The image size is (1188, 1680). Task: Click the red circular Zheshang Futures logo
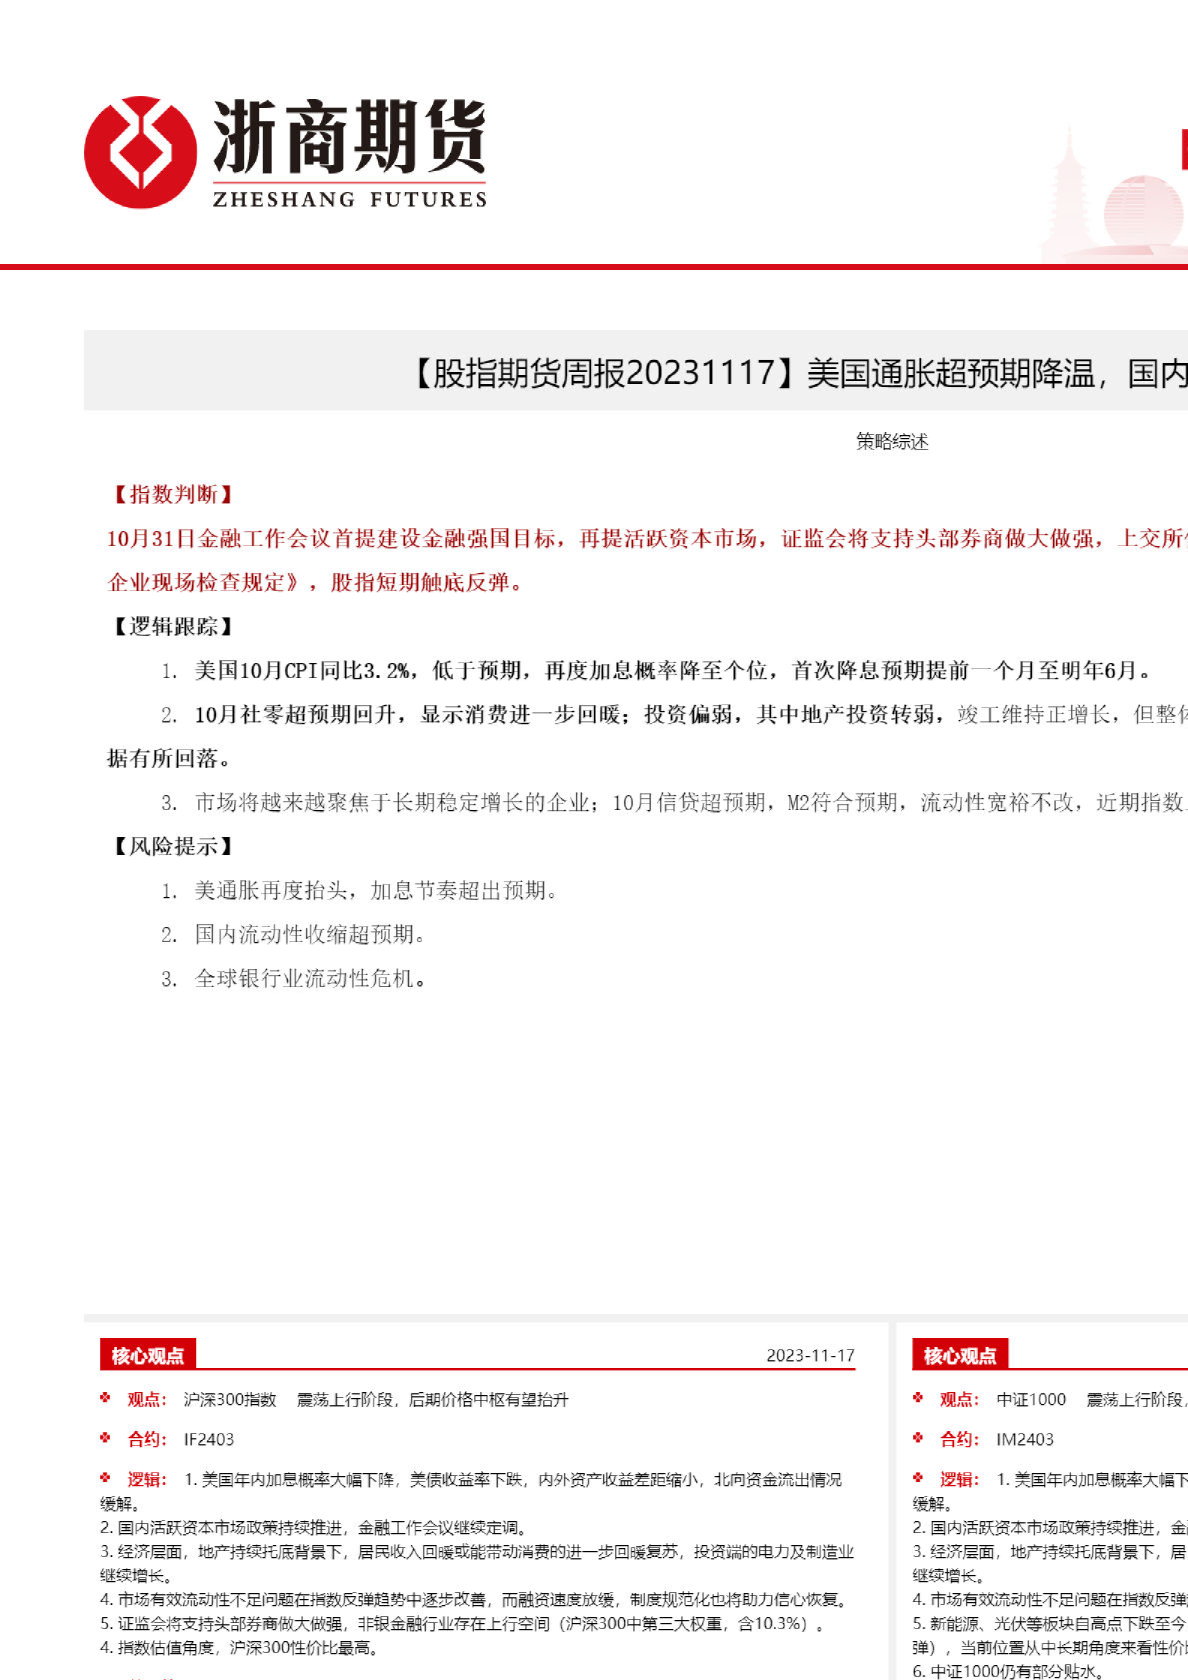click(140, 153)
